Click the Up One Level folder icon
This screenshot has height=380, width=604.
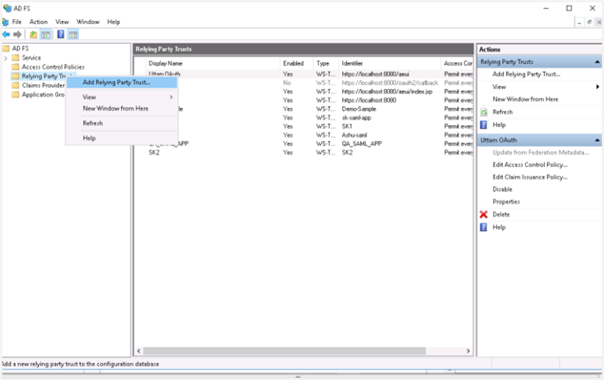[34, 35]
